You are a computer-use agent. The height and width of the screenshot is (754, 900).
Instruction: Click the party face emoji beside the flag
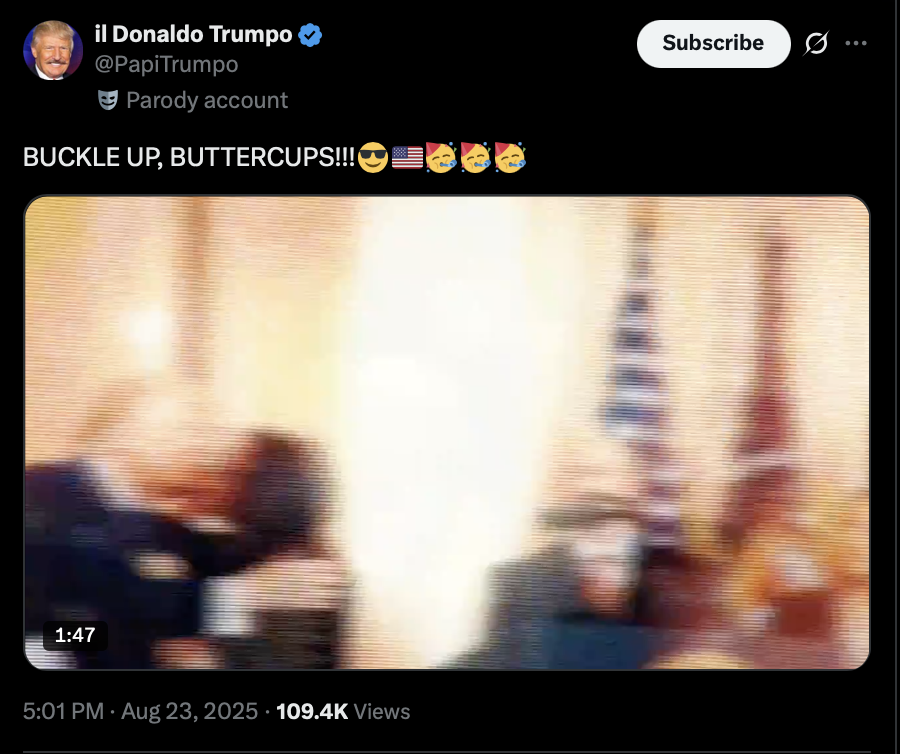[x=441, y=157]
